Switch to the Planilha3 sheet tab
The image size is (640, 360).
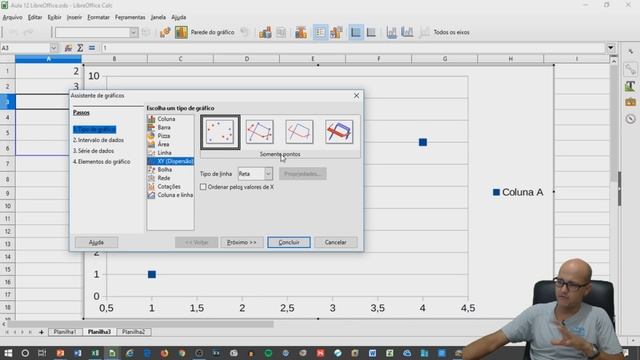click(x=99, y=332)
